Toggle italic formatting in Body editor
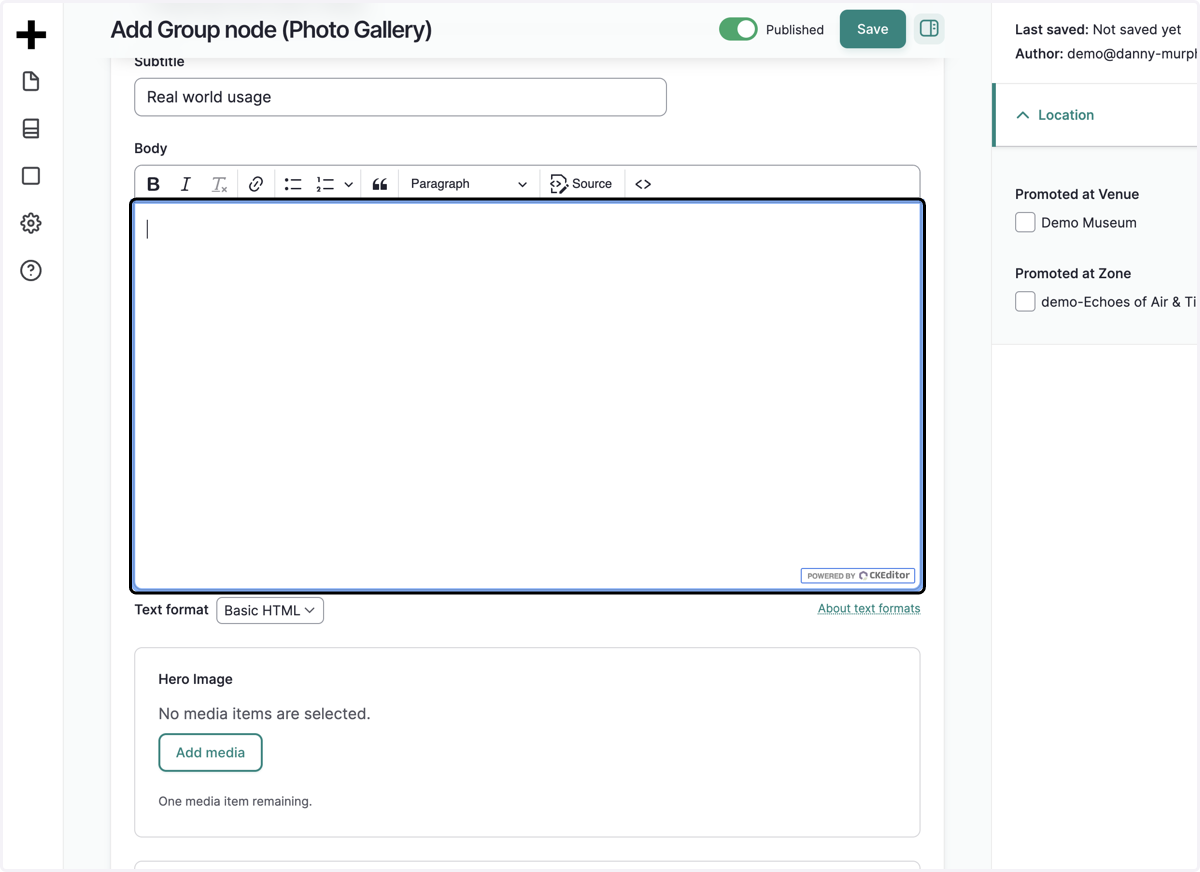Screen dimensions: 1200x872 coord(185,184)
